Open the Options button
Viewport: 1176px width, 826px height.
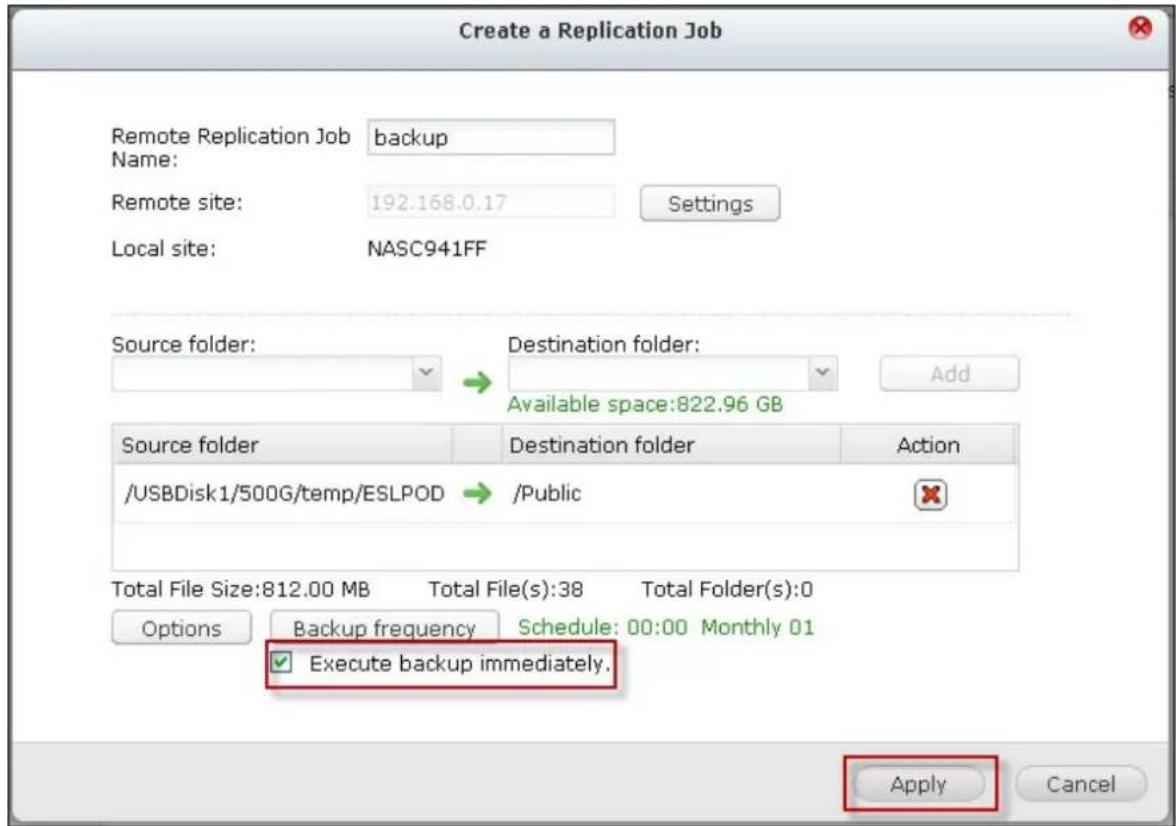click(x=182, y=628)
